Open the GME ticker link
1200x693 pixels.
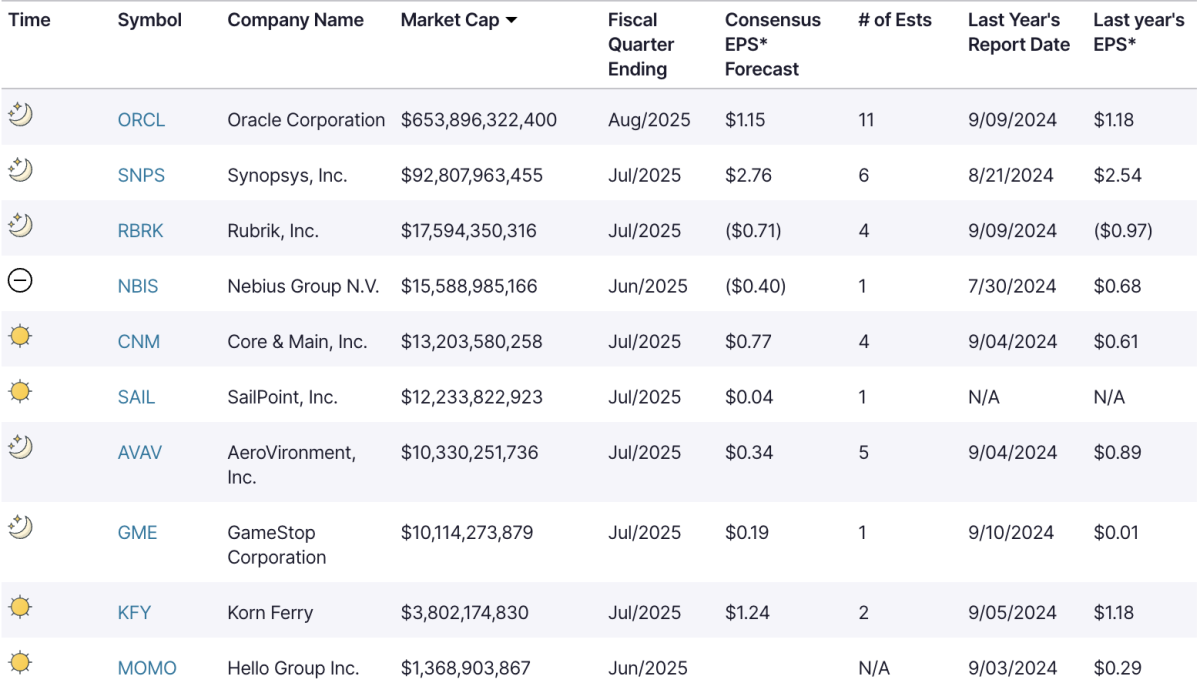click(137, 532)
